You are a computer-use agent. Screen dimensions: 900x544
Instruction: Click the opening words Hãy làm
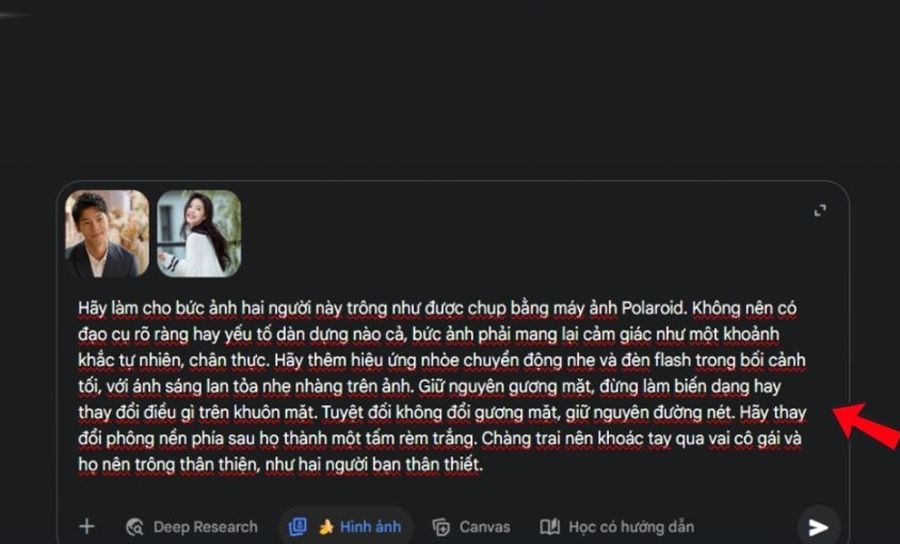(x=108, y=308)
